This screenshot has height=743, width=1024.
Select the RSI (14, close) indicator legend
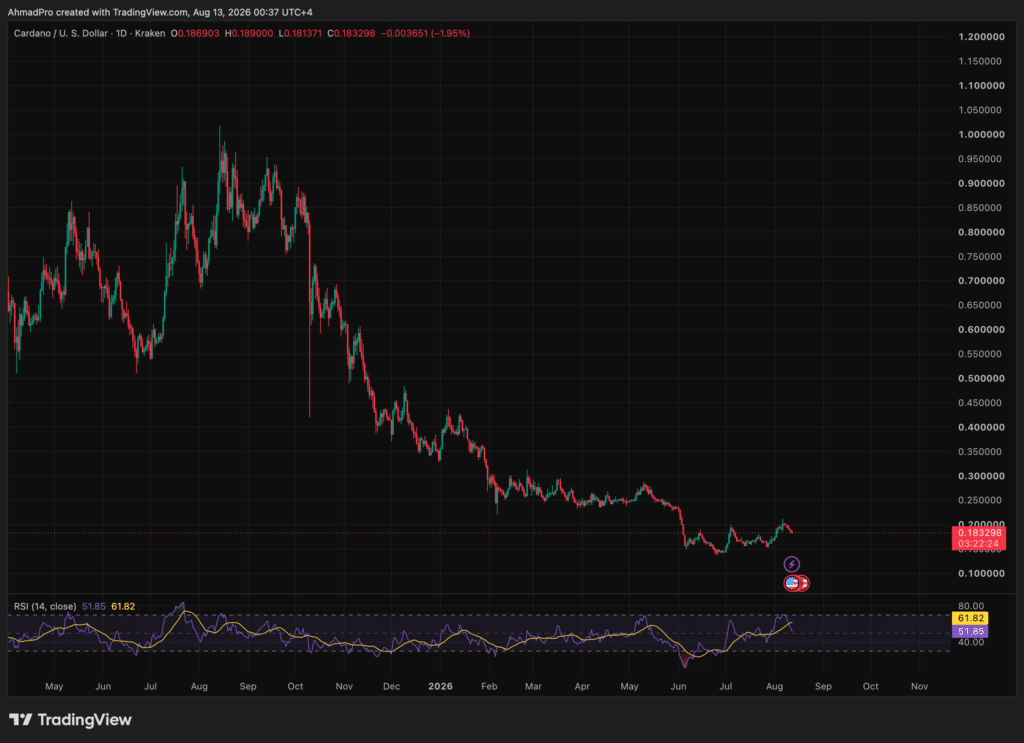coord(45,607)
